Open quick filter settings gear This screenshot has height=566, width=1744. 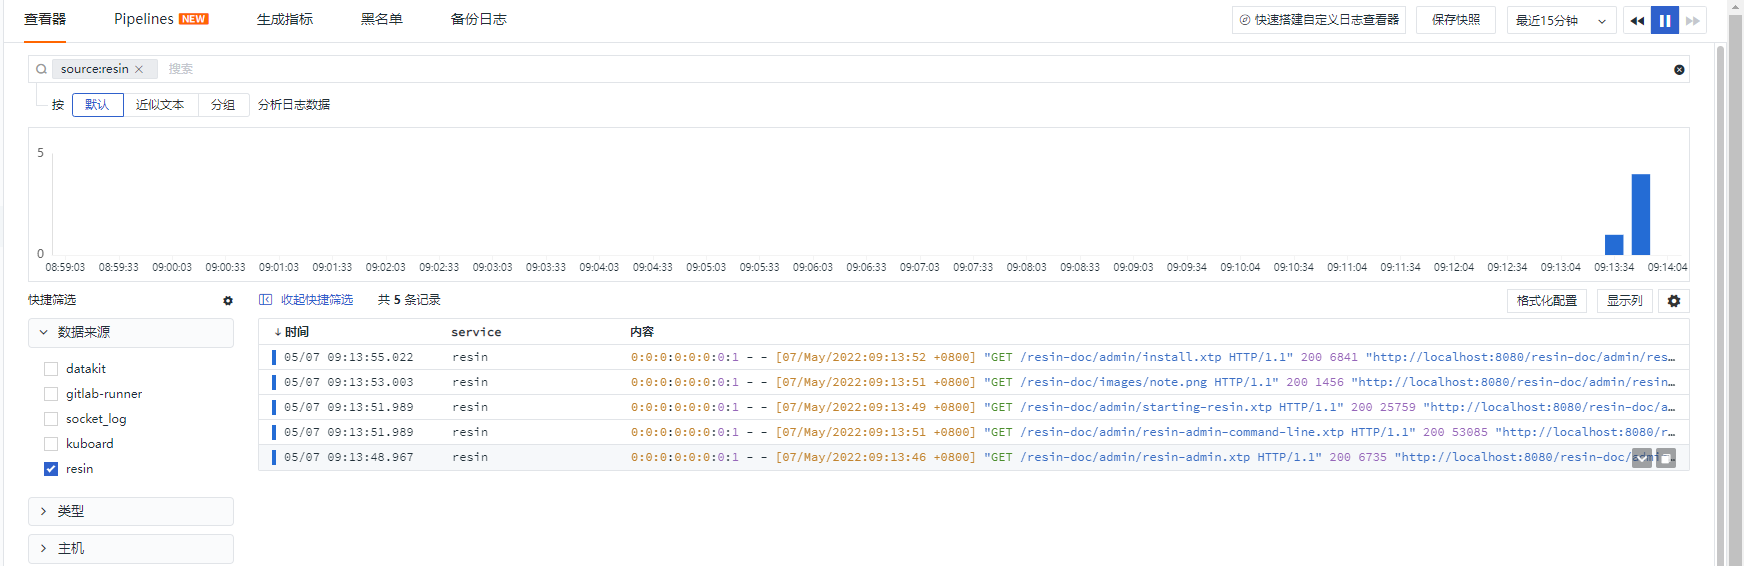coord(228,300)
